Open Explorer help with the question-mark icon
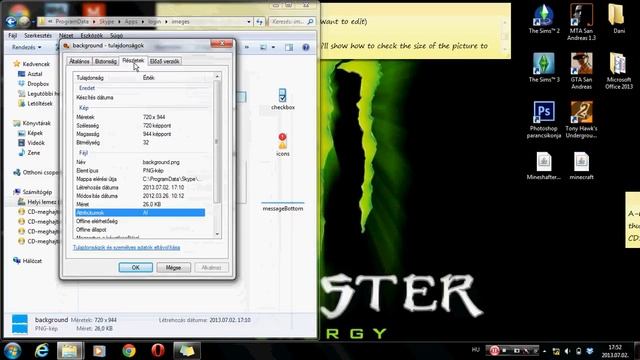The width and height of the screenshot is (640, 360). [x=306, y=47]
